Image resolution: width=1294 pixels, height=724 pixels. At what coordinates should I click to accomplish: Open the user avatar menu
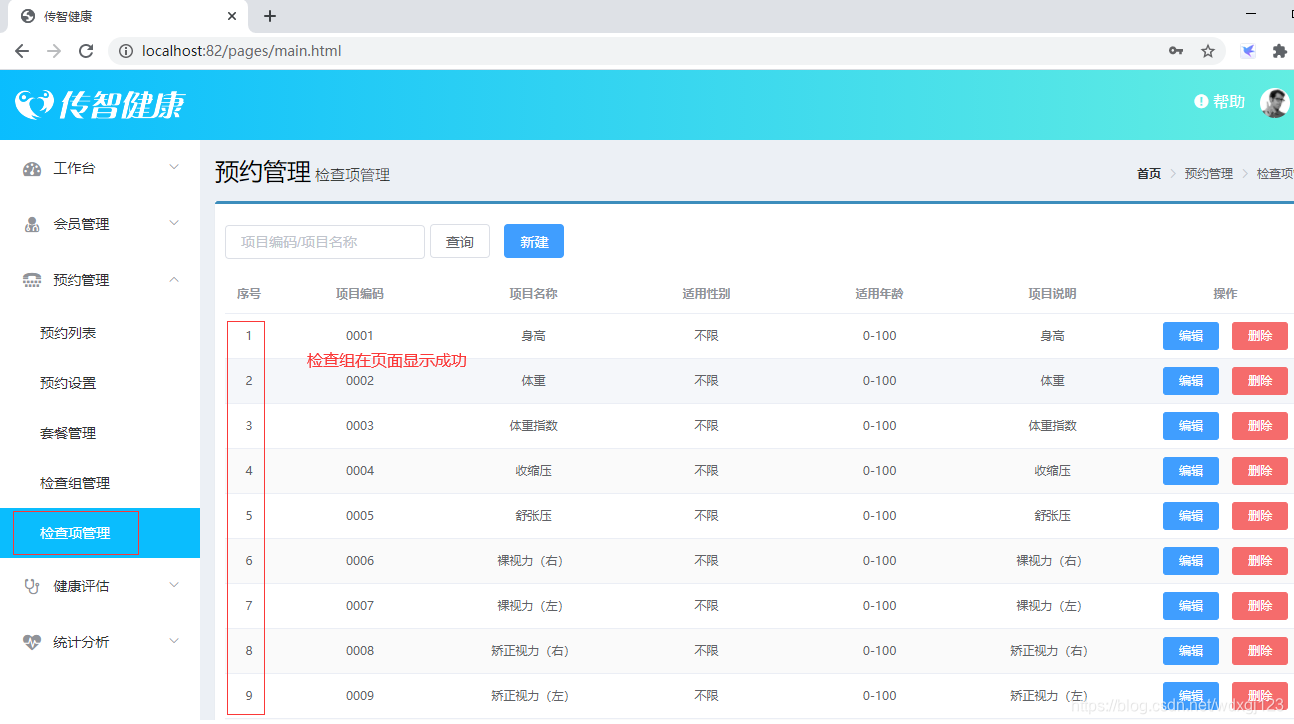pyautogui.click(x=1274, y=102)
